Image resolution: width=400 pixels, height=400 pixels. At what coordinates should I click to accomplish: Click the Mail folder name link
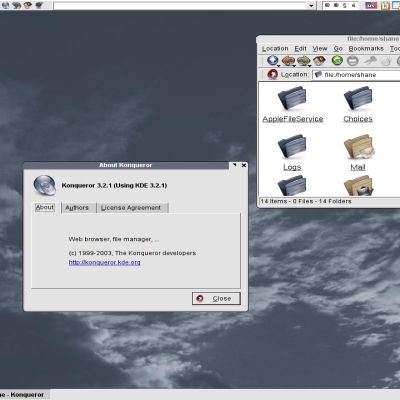click(x=358, y=167)
